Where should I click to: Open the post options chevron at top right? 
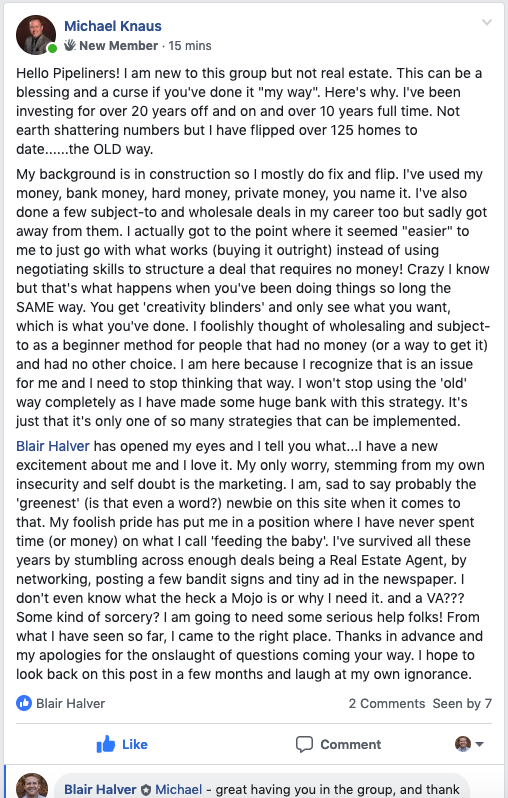pyautogui.click(x=487, y=22)
